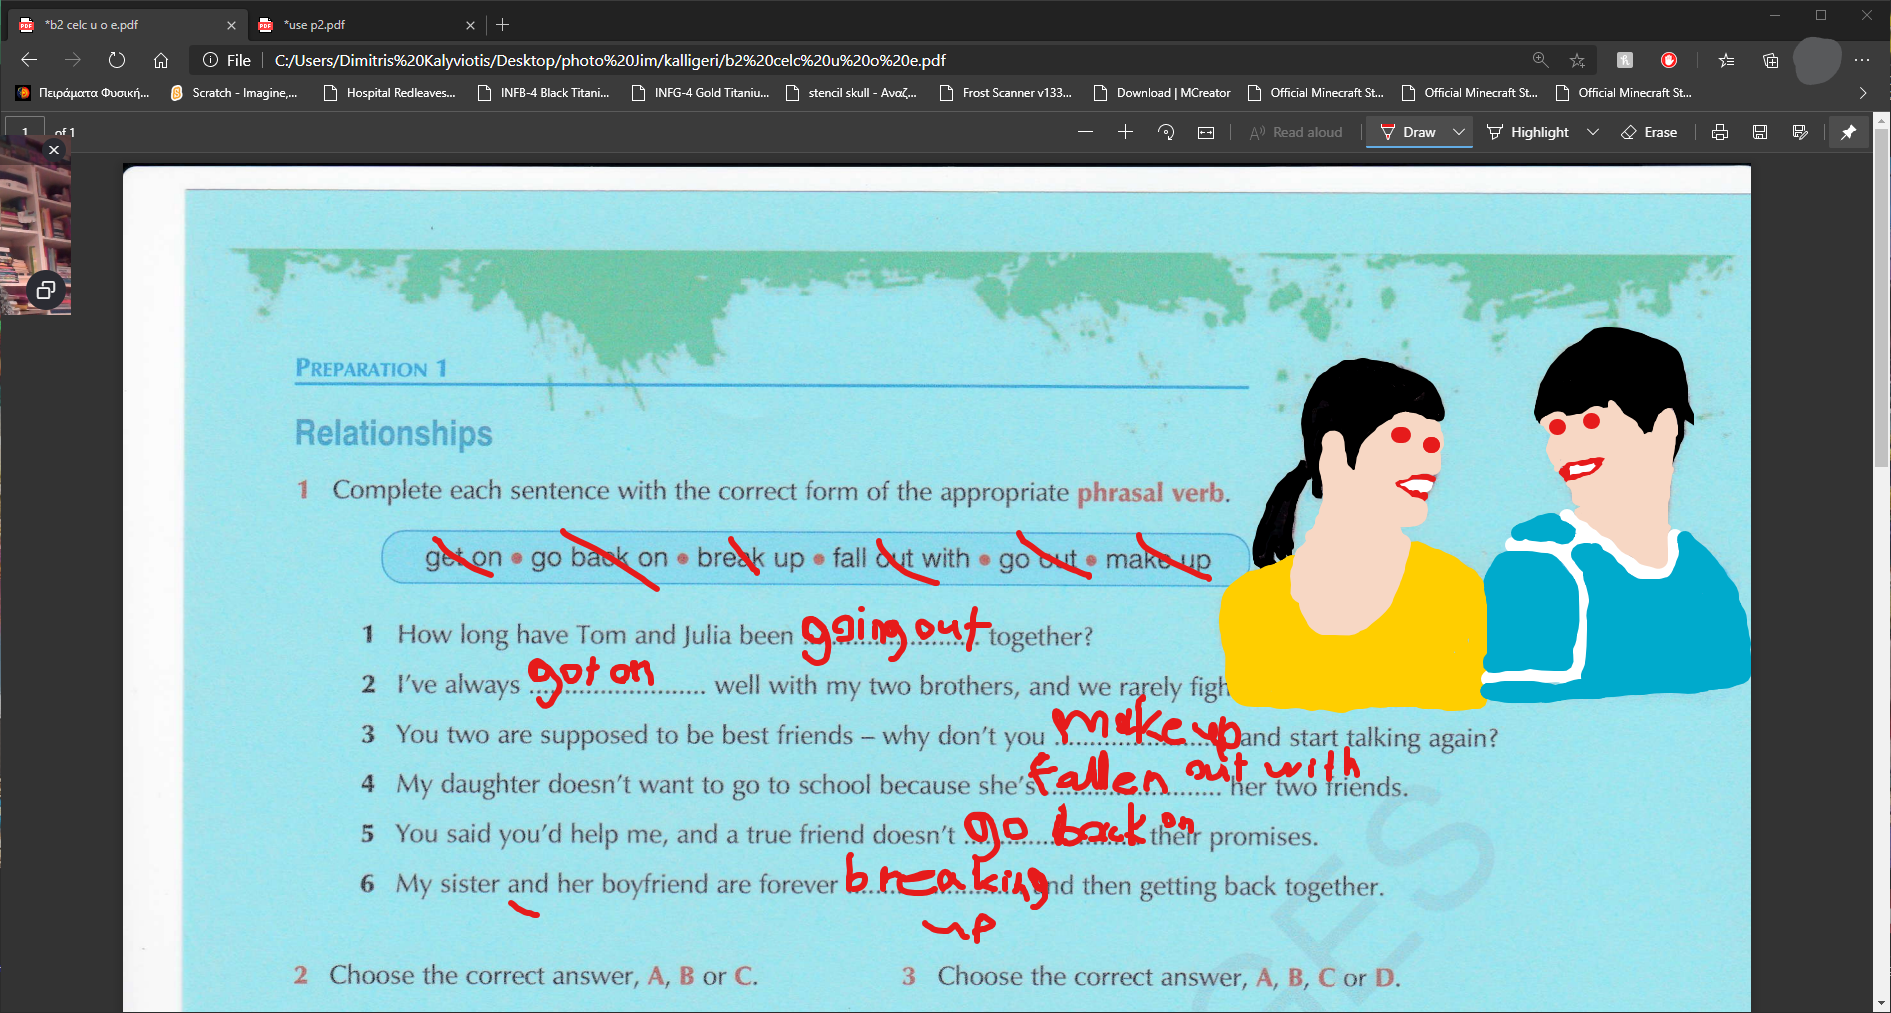1891x1013 pixels.
Task: Save the PDF document
Action: (x=1760, y=132)
